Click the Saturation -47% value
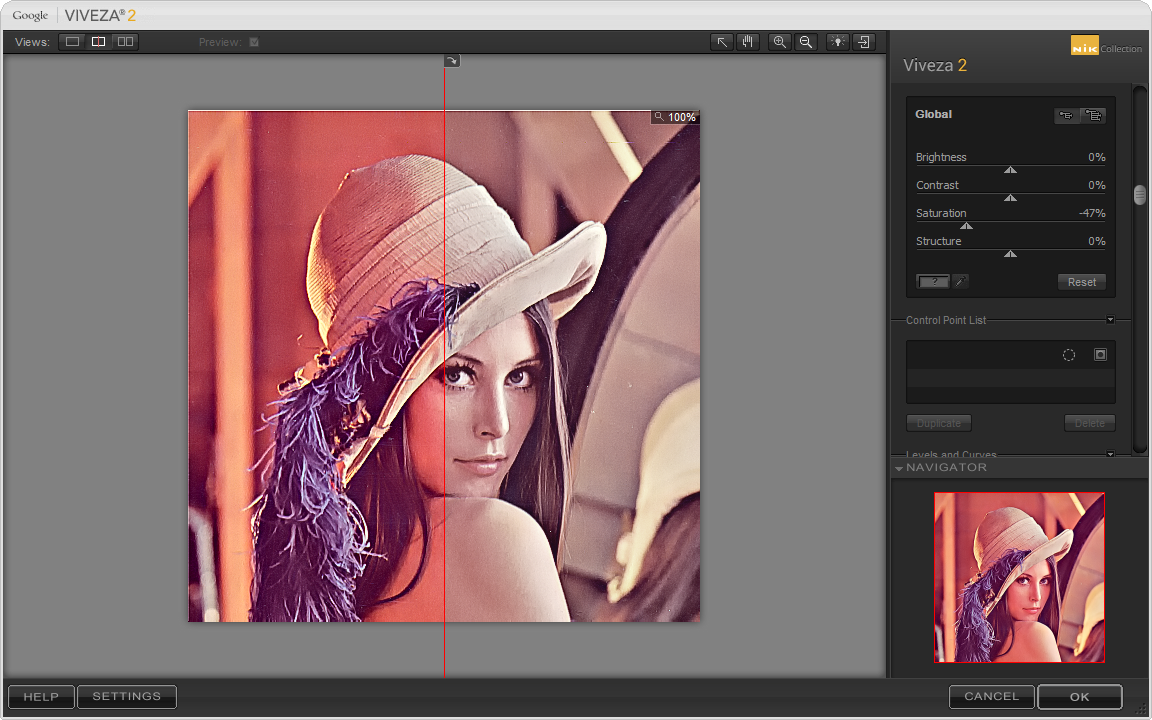1152x720 pixels. tap(1092, 213)
